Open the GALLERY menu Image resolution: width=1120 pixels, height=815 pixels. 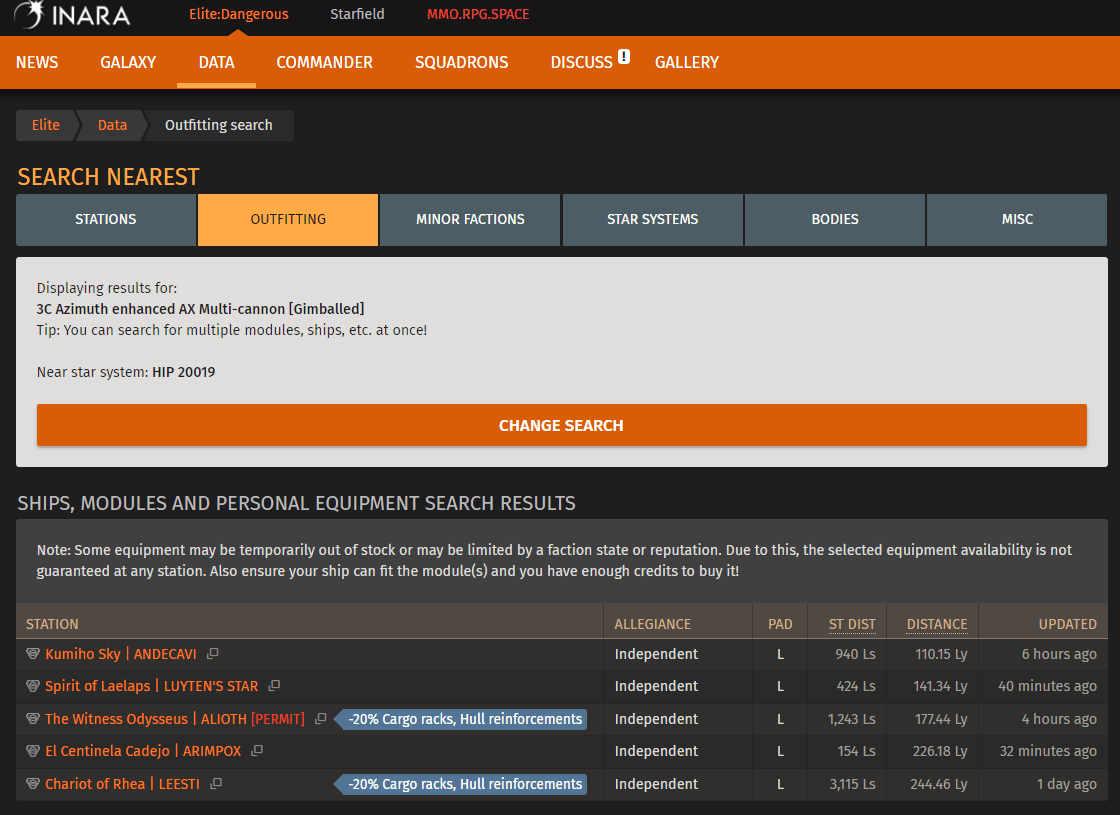click(686, 62)
